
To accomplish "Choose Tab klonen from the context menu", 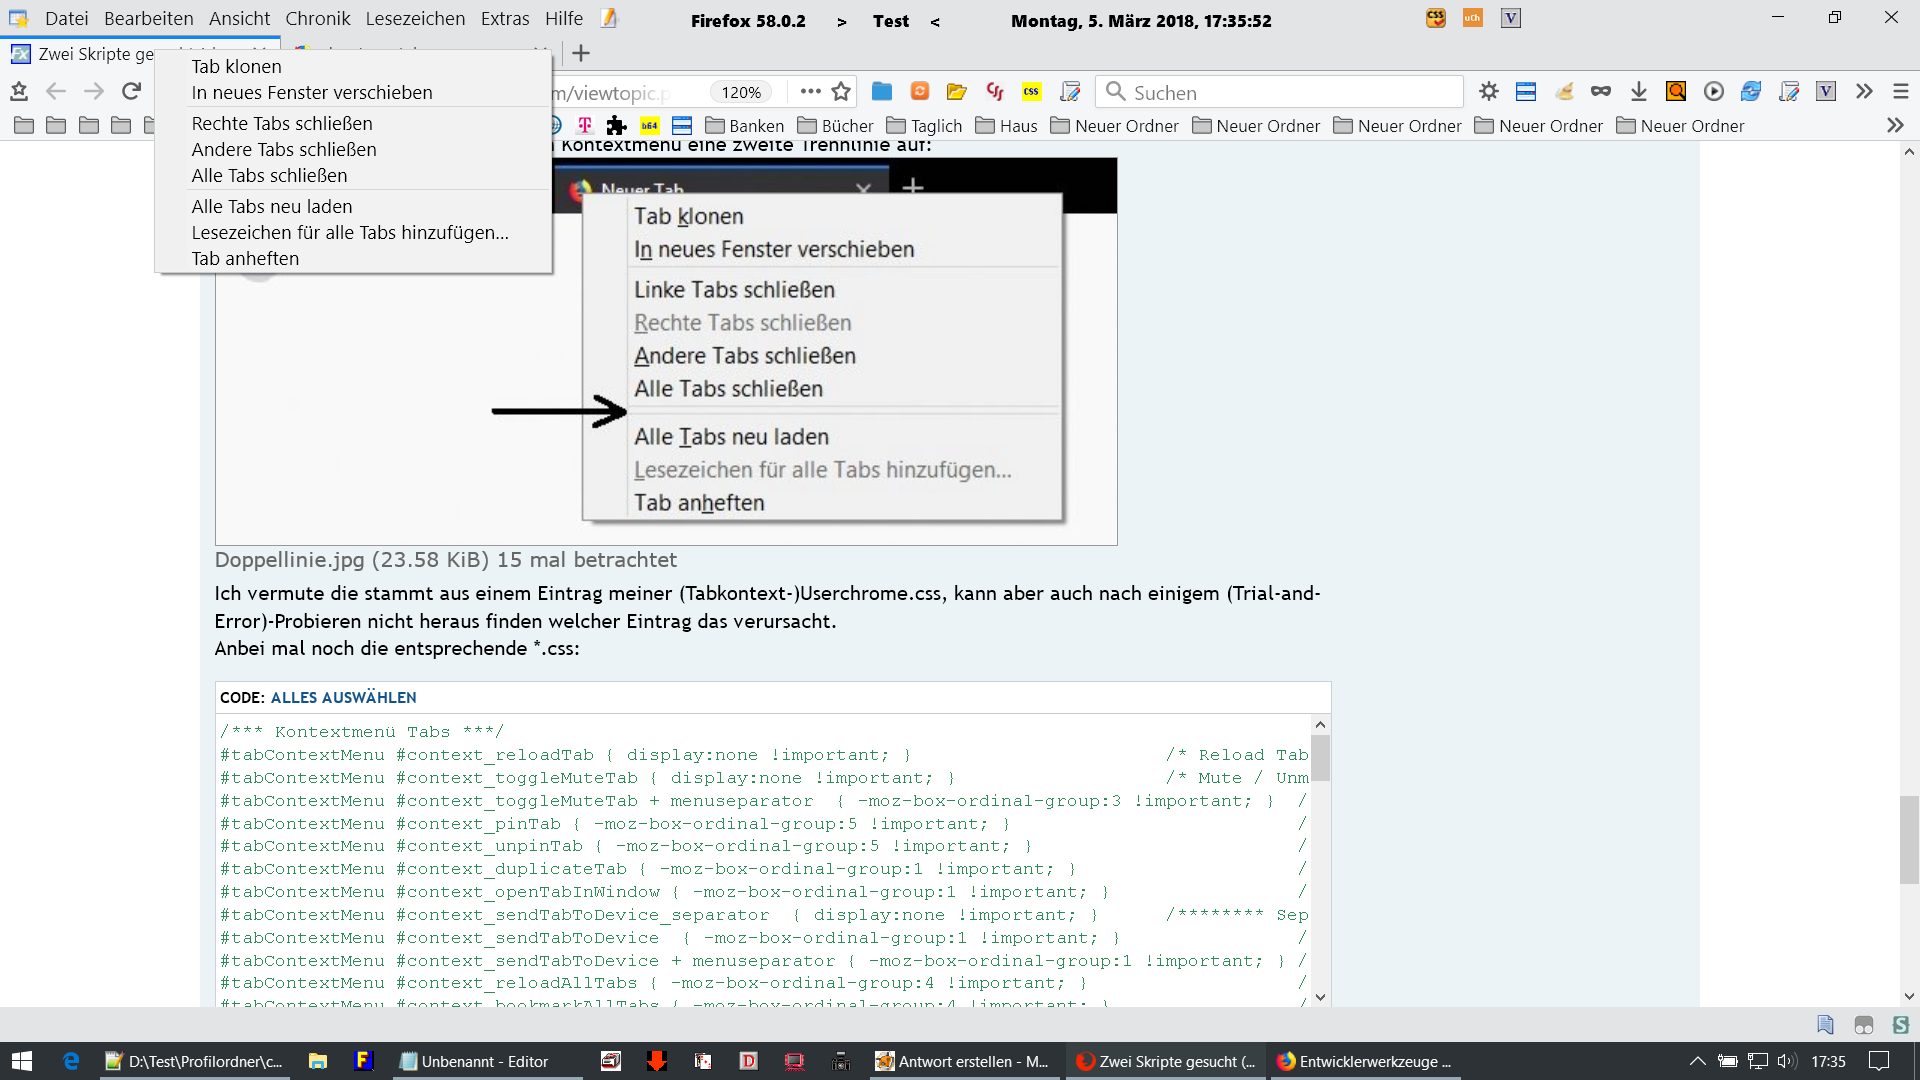I will (x=236, y=67).
